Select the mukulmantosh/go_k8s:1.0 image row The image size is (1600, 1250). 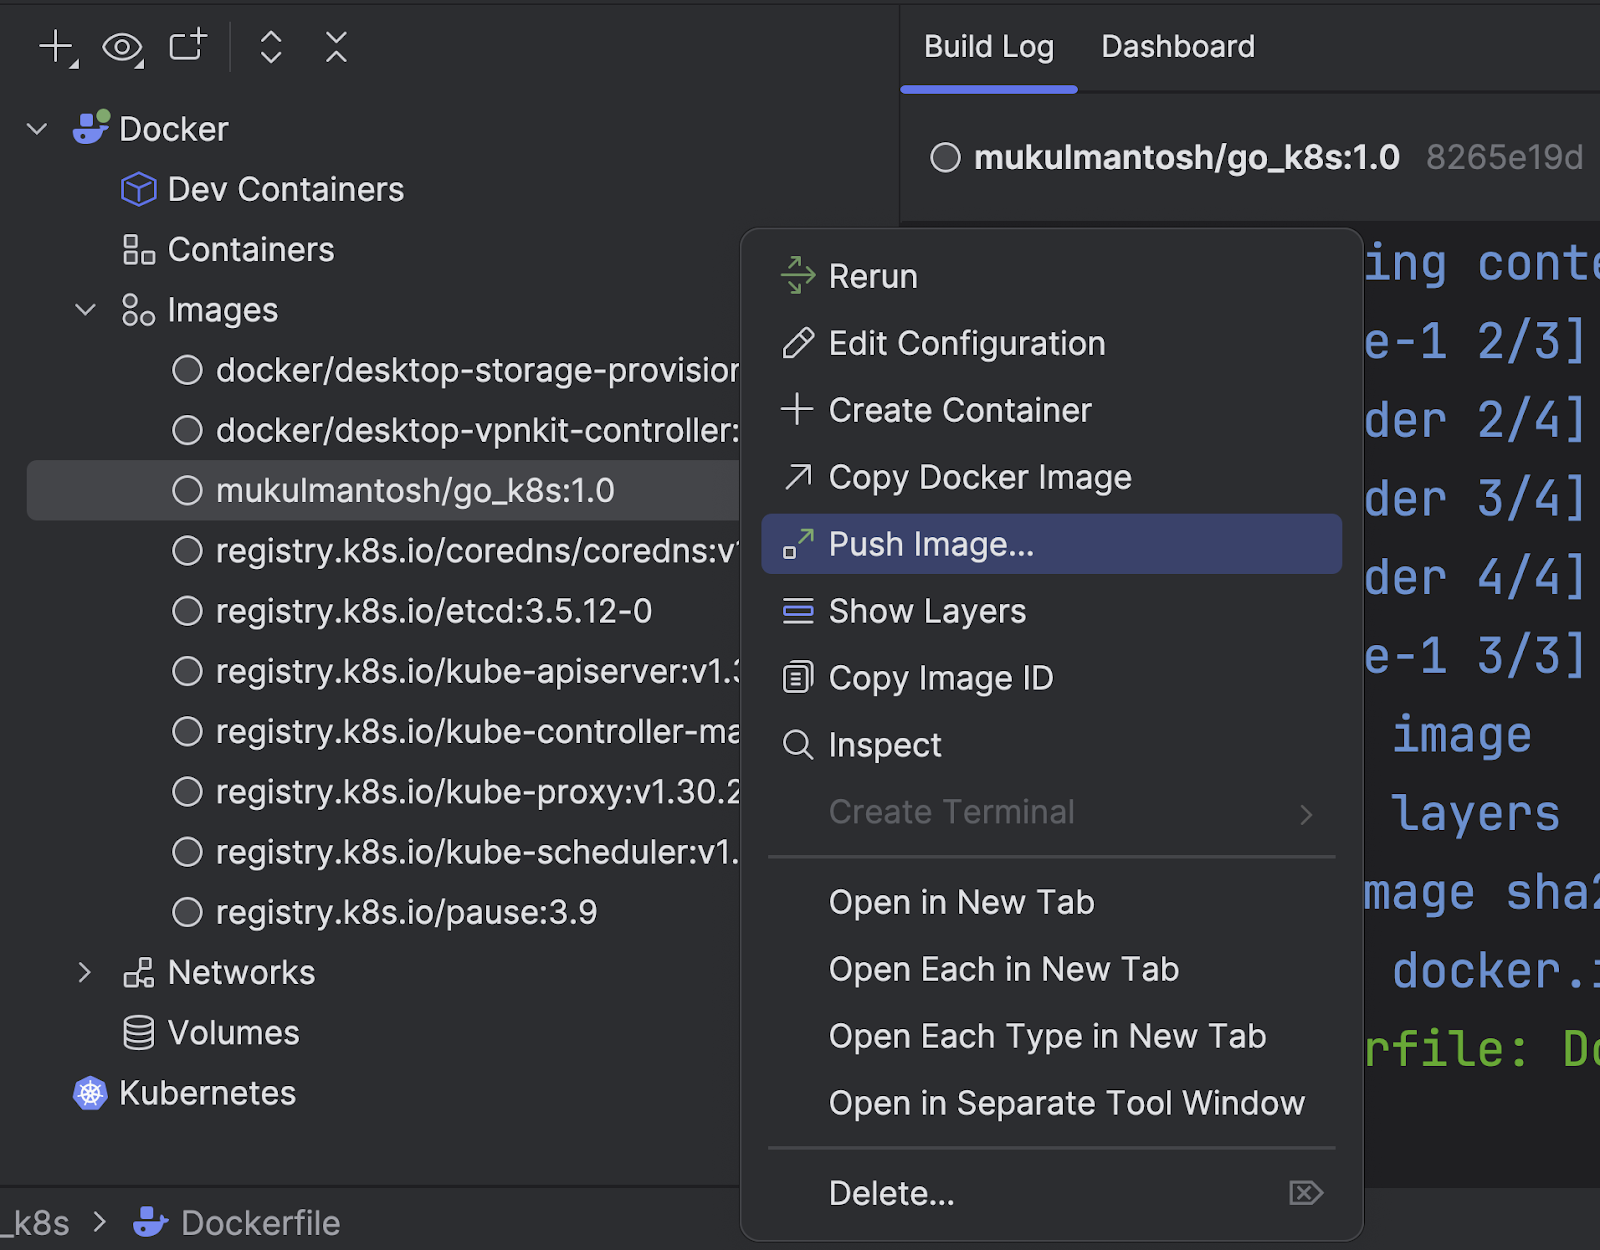click(383, 490)
